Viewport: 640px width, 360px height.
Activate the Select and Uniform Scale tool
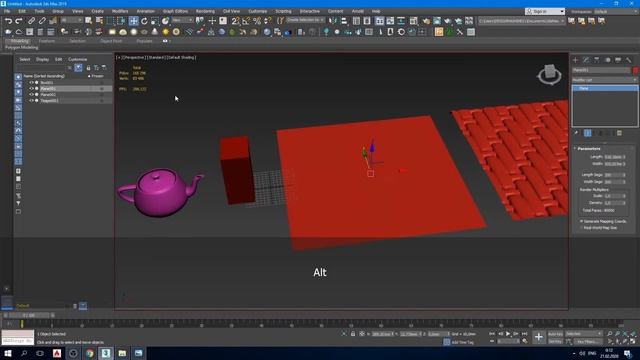(x=155, y=21)
